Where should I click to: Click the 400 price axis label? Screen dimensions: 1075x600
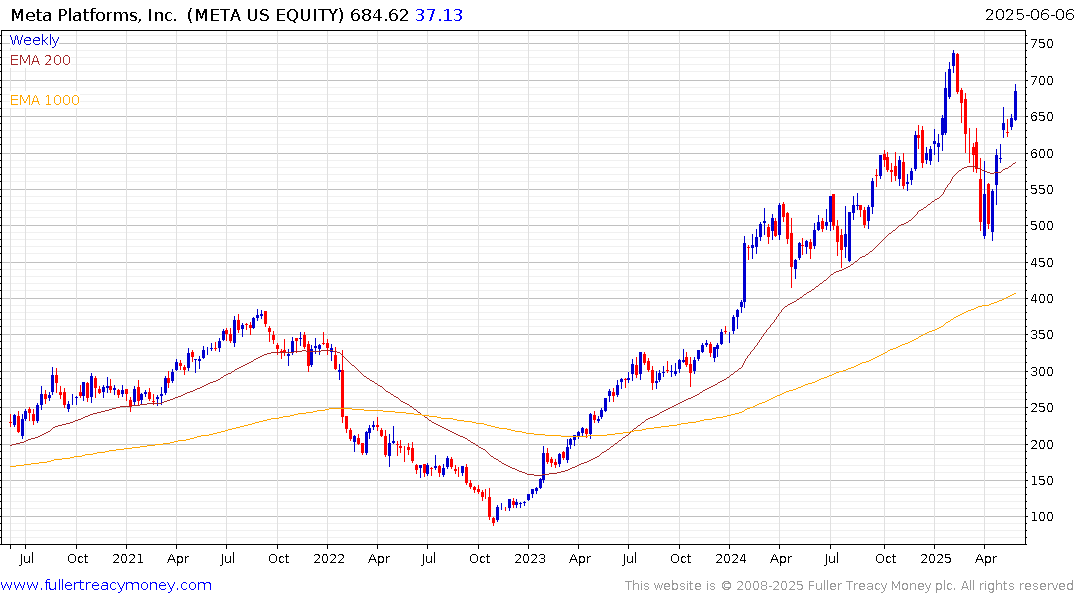[1041, 299]
